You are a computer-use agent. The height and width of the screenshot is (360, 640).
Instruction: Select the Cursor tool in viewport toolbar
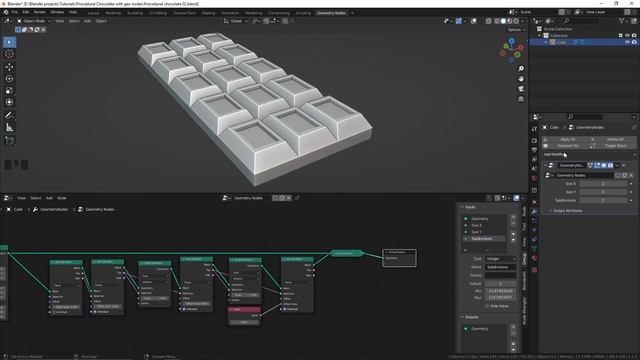(9, 54)
